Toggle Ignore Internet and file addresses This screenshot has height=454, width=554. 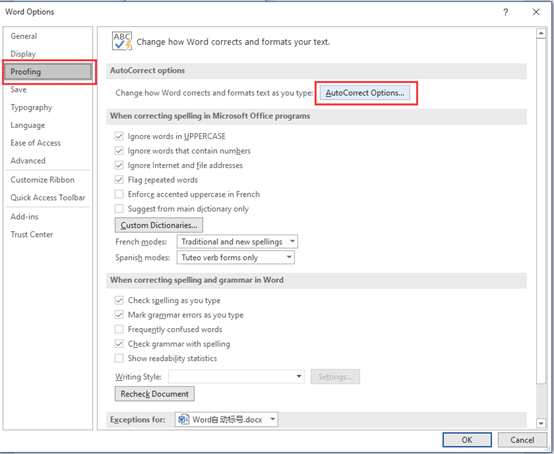(119, 165)
